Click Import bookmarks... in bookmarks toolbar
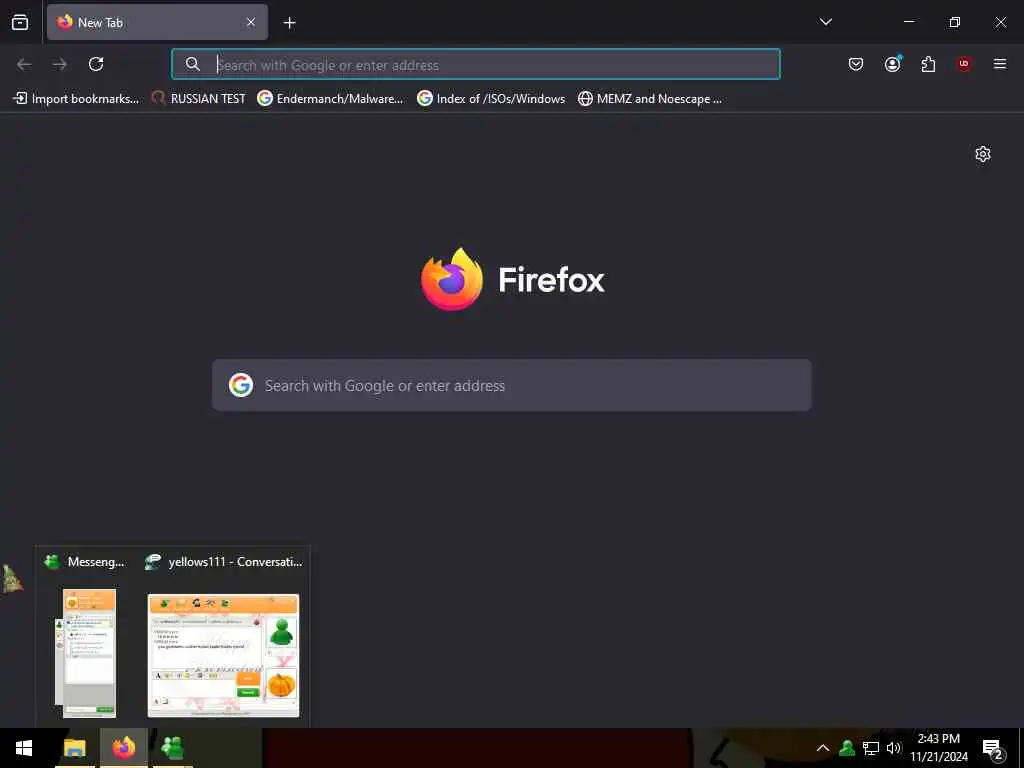The height and width of the screenshot is (768, 1024). [x=76, y=99]
